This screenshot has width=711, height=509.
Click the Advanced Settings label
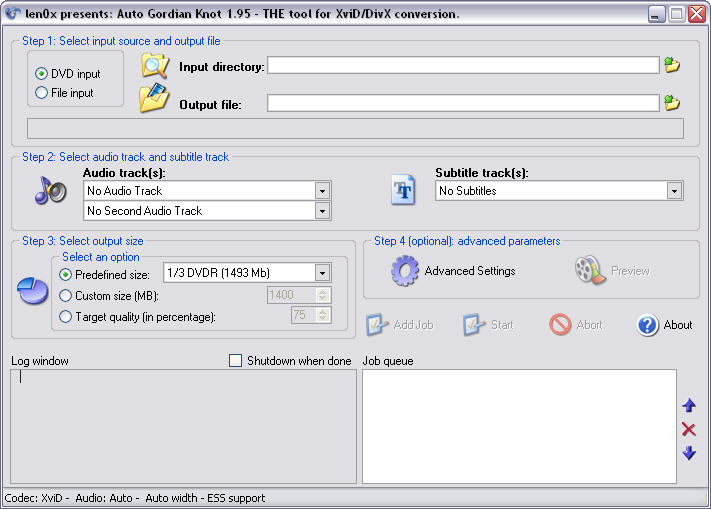[470, 271]
